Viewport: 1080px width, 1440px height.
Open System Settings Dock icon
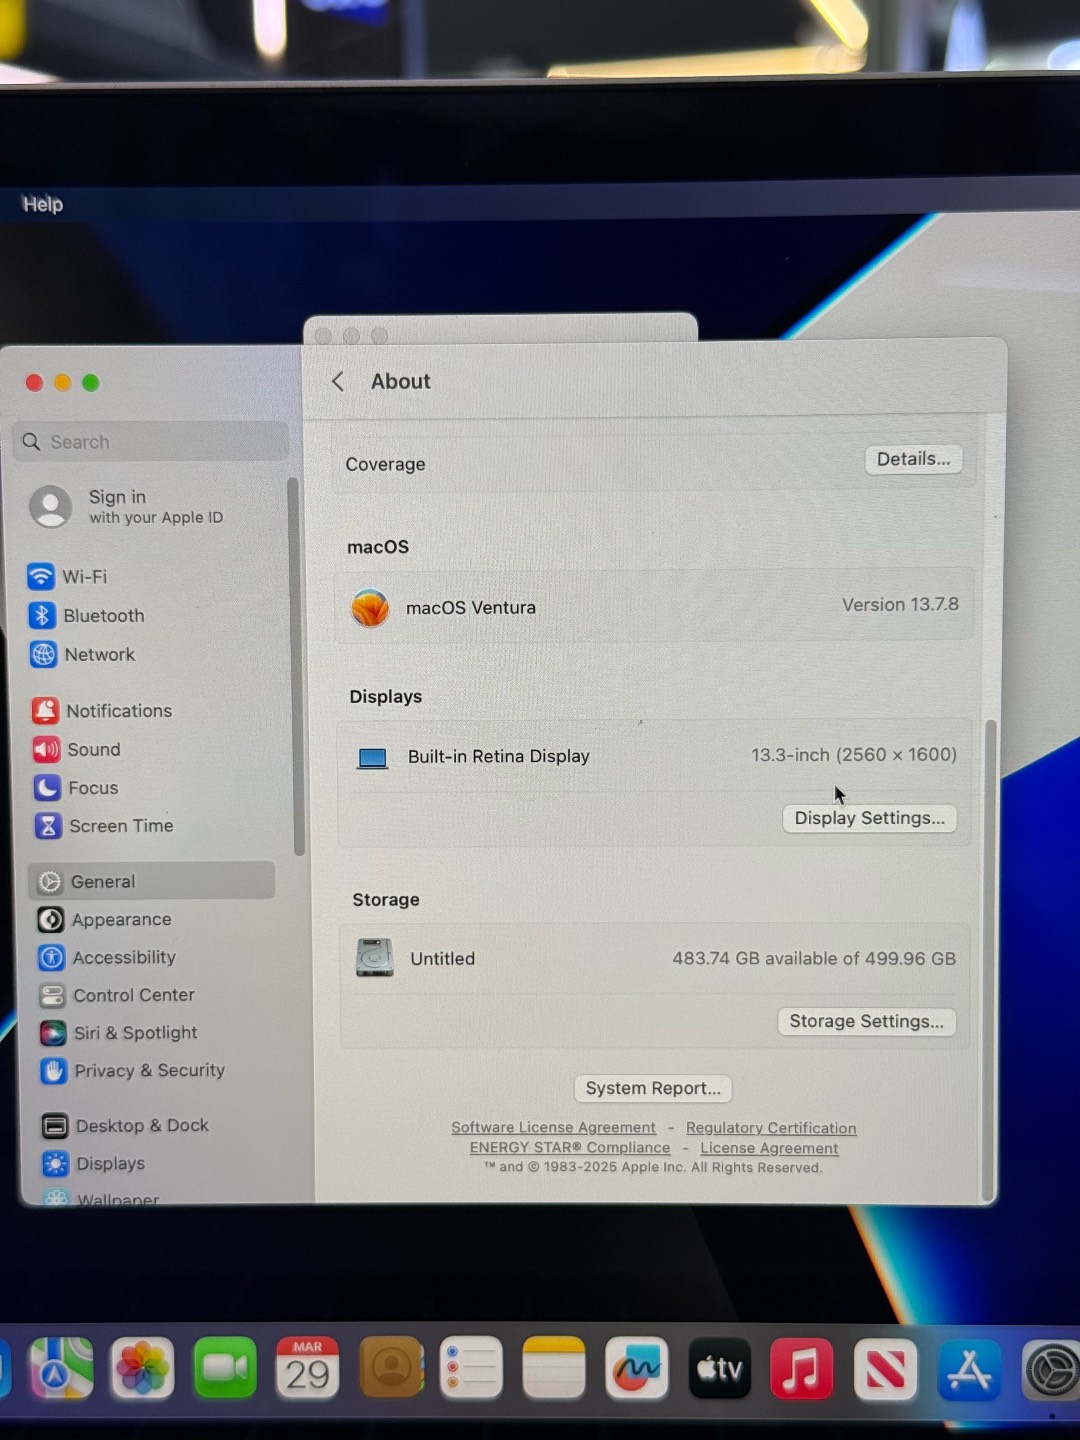[x=1050, y=1369]
